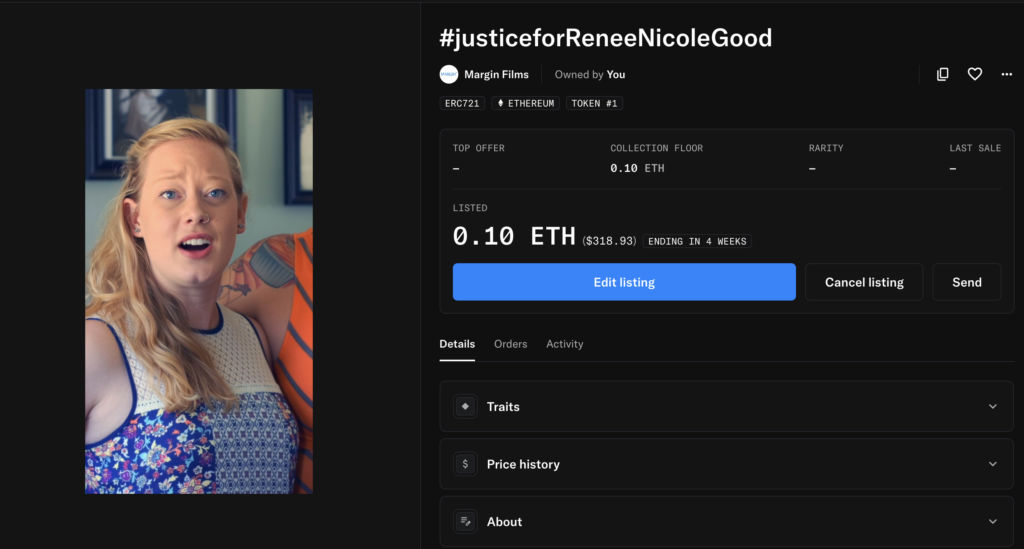Expand the Traits section chevron

[992, 406]
